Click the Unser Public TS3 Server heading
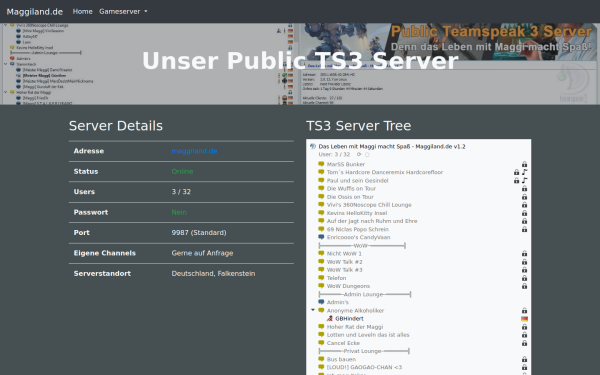The width and height of the screenshot is (600, 375). [x=300, y=60]
